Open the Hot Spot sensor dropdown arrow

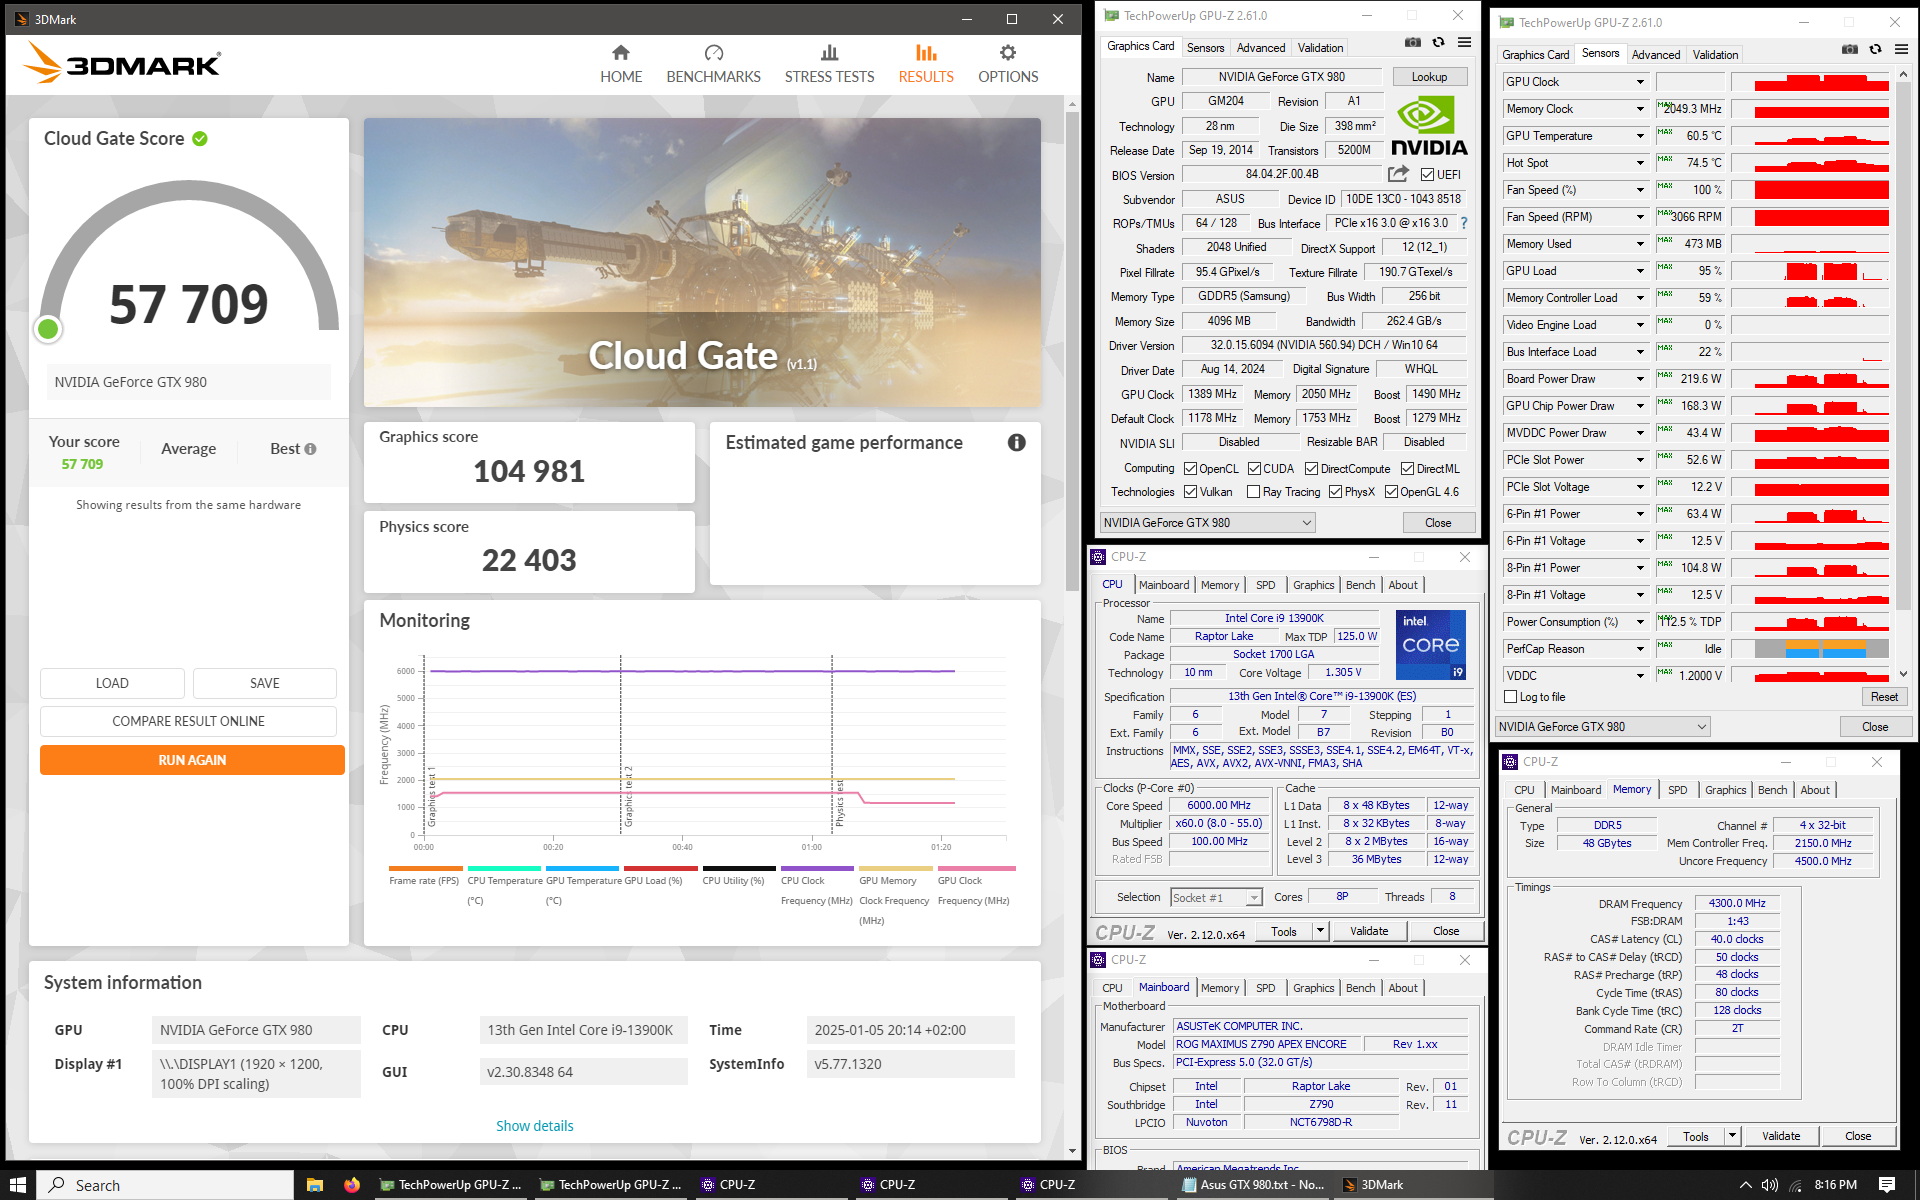pos(1640,163)
